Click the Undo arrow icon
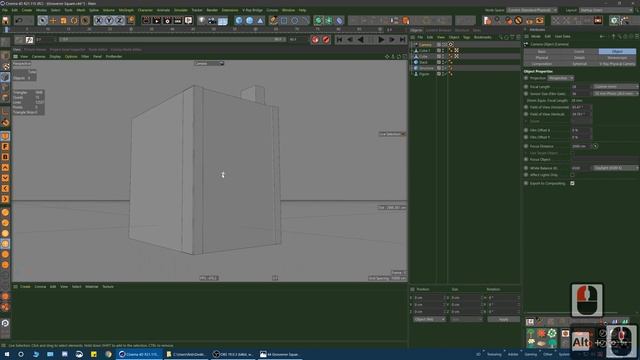This screenshot has height=360, width=640. point(19,20)
